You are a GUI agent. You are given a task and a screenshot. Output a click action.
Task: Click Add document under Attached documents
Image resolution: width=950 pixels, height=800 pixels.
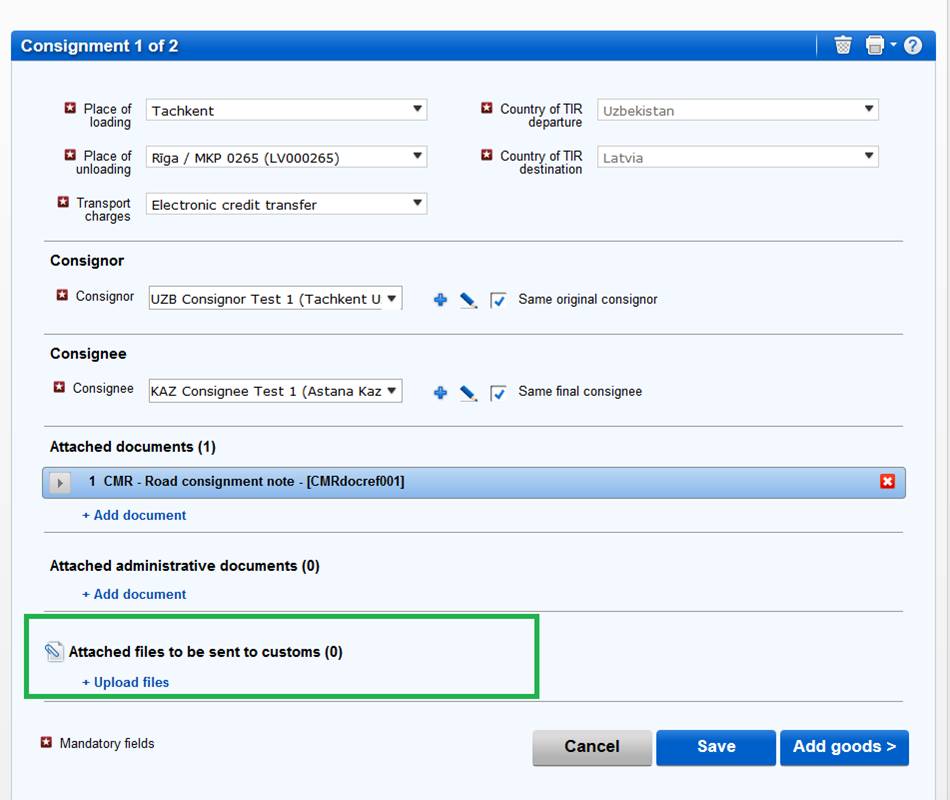[x=134, y=515]
